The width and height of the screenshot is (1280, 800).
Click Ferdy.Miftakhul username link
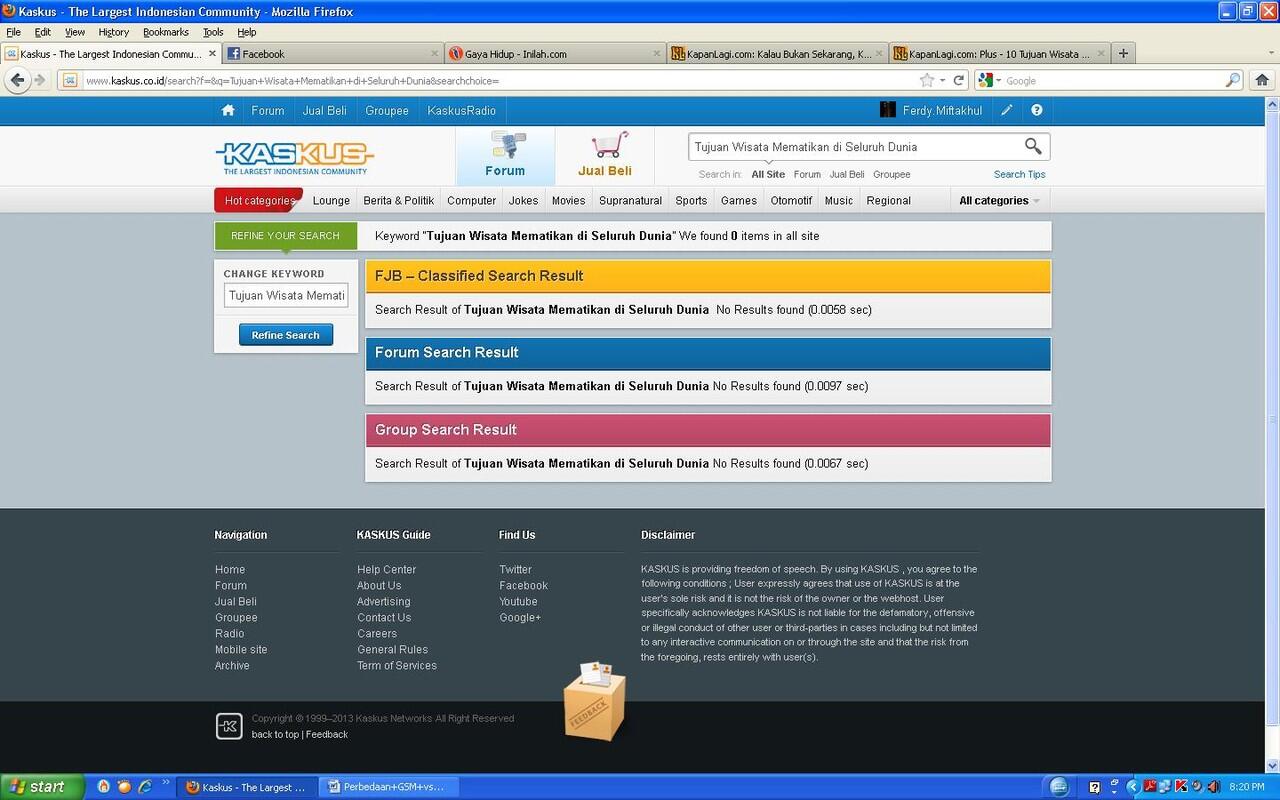tap(942, 110)
